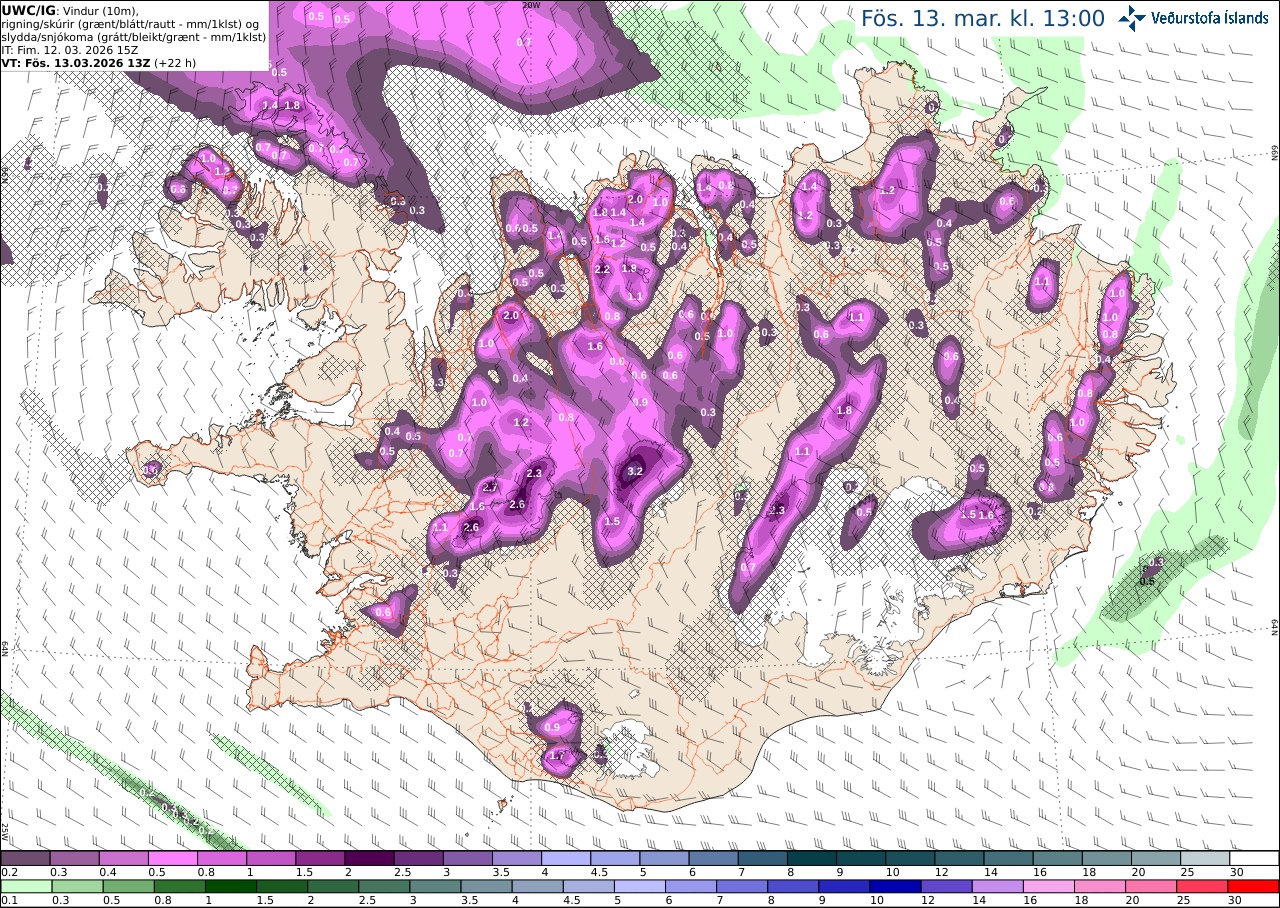Pick the darkest purple 2 swatch in snow legend
The image size is (1280, 908).
click(x=369, y=858)
